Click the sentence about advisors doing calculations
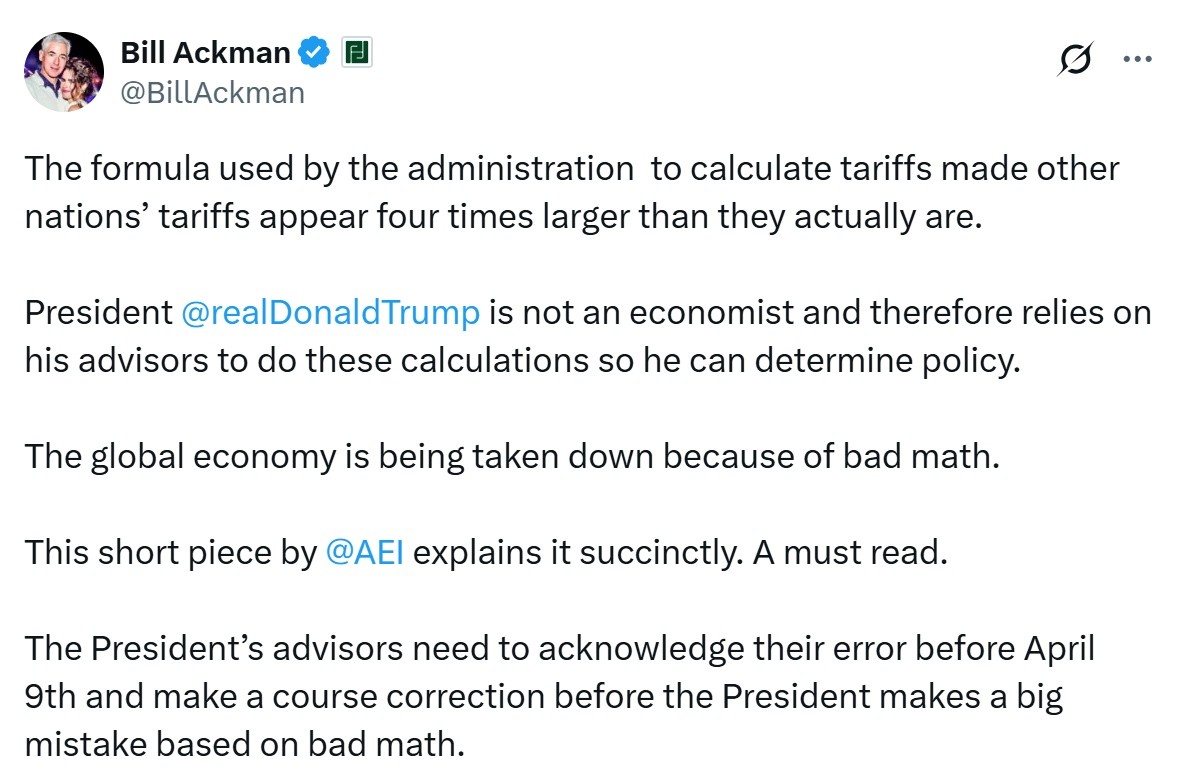This screenshot has width=1181, height=771. pos(587,337)
